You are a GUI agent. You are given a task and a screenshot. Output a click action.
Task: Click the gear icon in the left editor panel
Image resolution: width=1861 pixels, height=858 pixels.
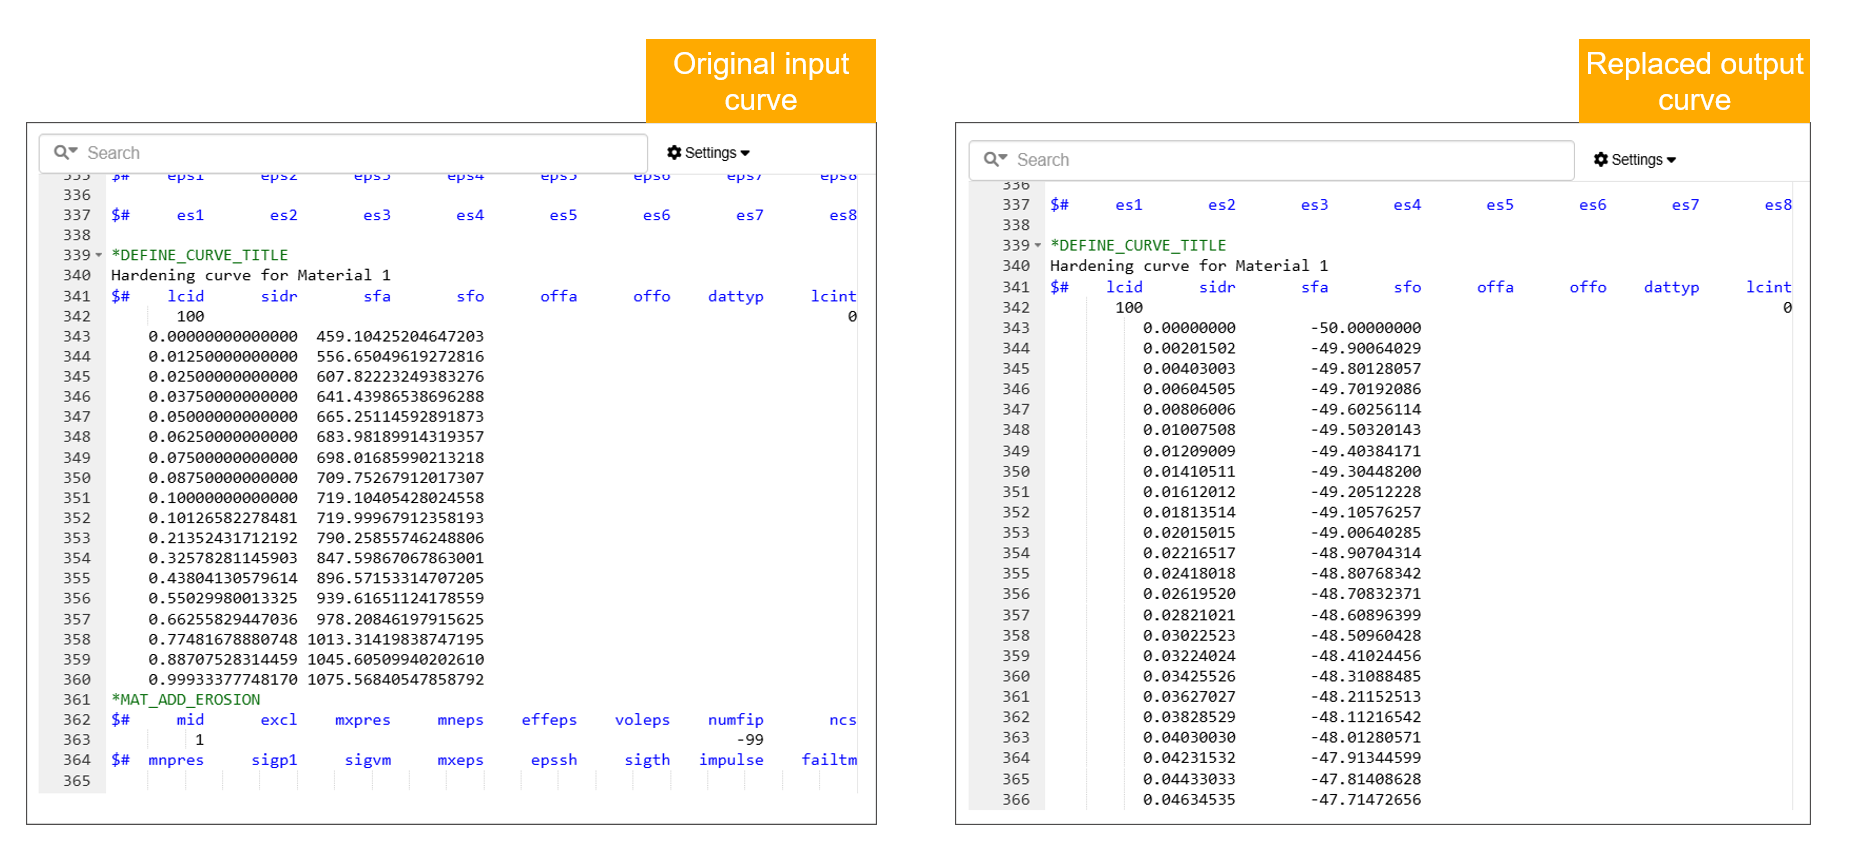click(x=674, y=153)
